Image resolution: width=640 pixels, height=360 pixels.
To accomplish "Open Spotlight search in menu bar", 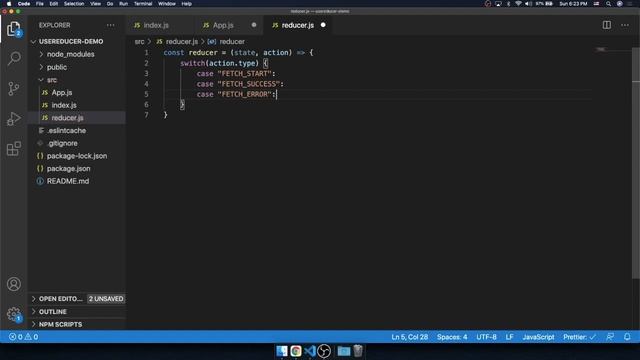I will [x=609, y=4].
